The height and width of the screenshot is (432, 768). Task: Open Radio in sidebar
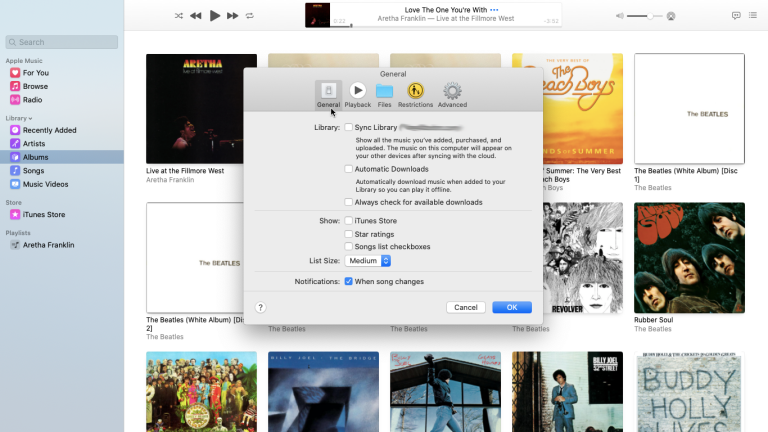pos(32,100)
